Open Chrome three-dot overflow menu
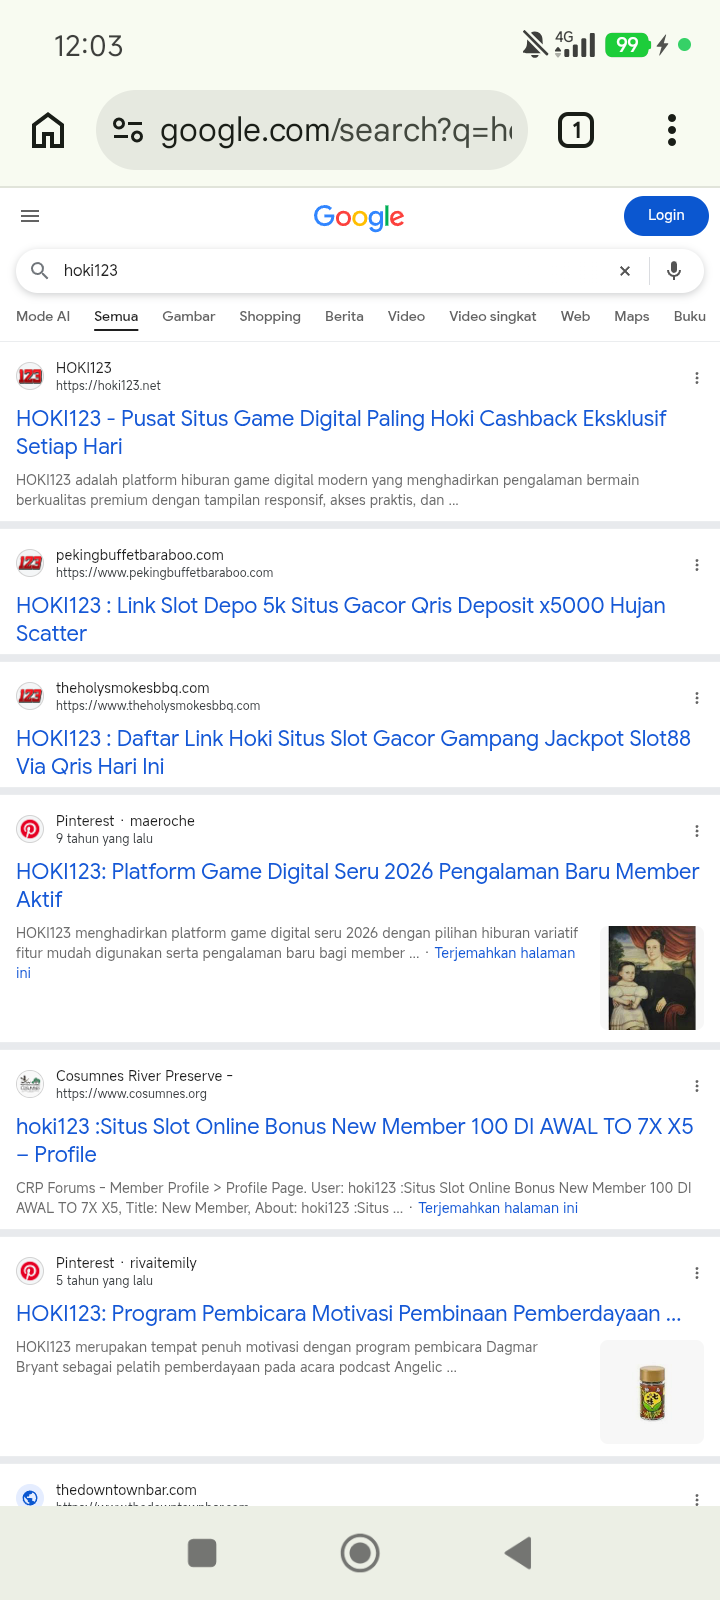The image size is (720, 1600). coord(672,130)
